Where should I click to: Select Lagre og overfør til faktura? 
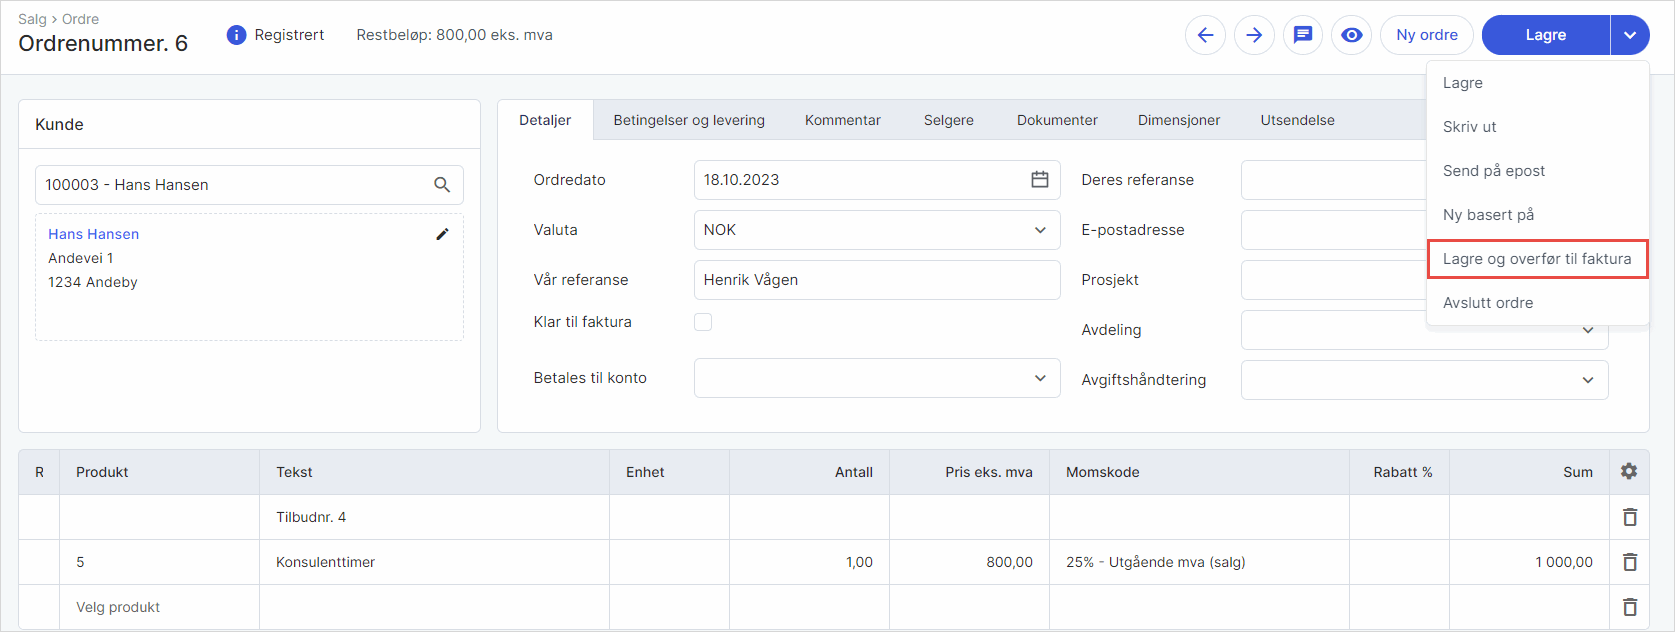pos(1537,259)
